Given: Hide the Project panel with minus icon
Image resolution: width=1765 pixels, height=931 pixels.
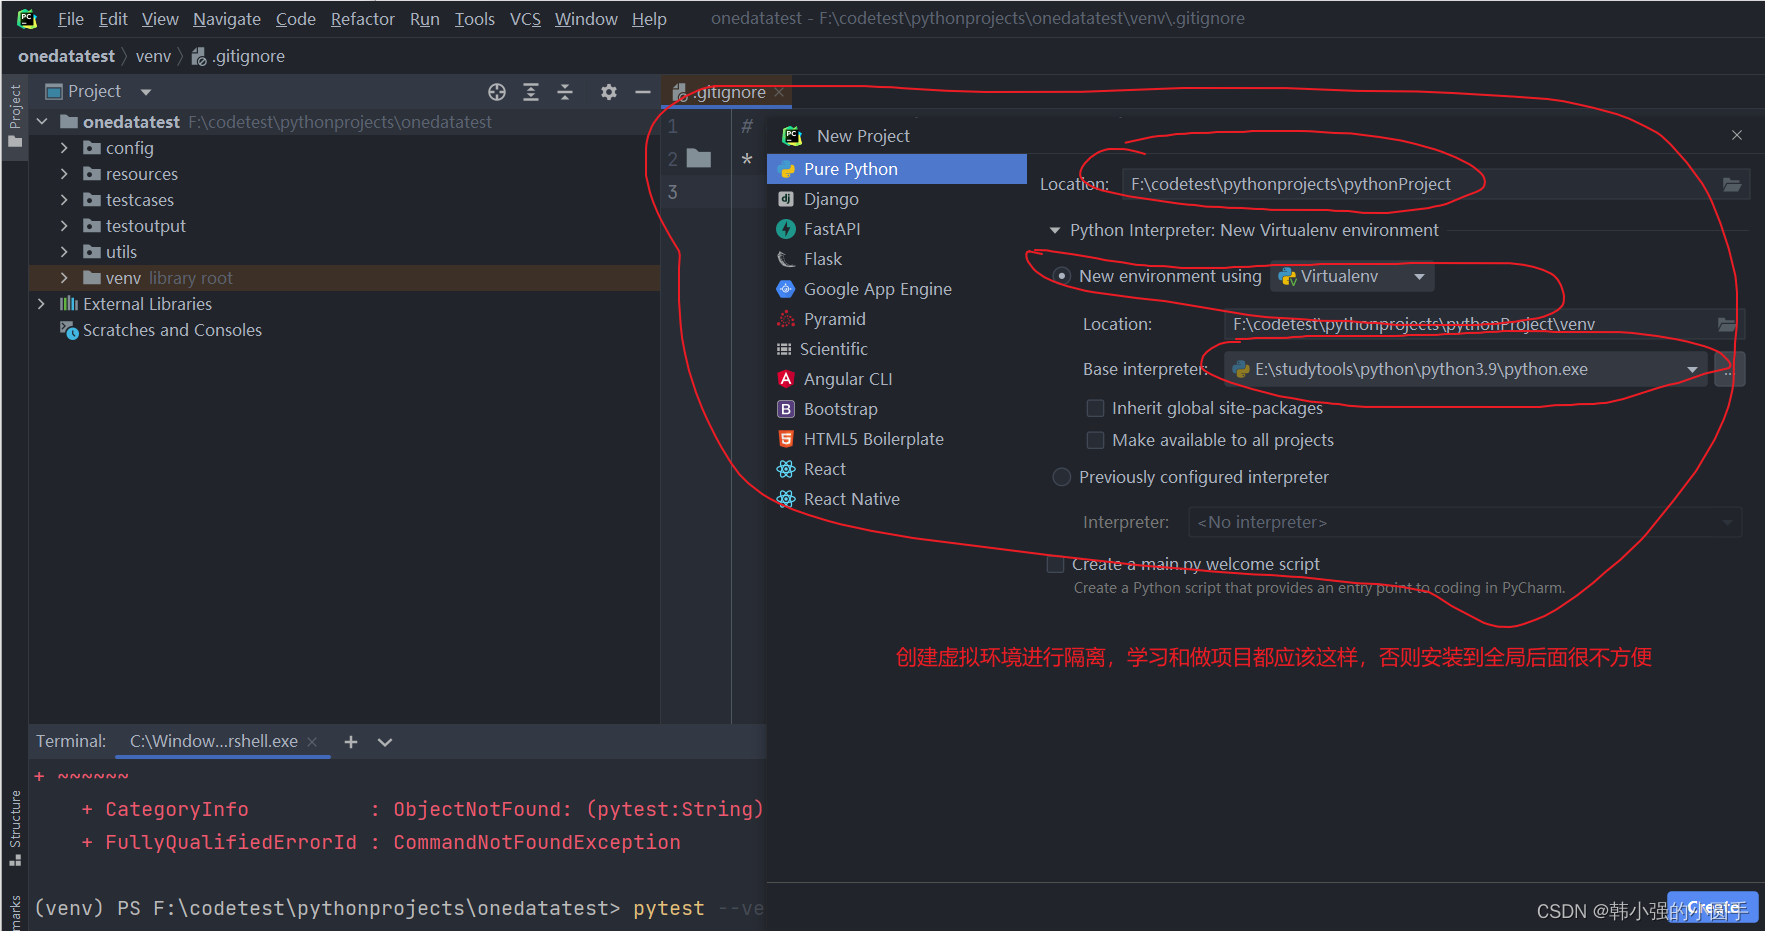Looking at the screenshot, I should coord(643,92).
